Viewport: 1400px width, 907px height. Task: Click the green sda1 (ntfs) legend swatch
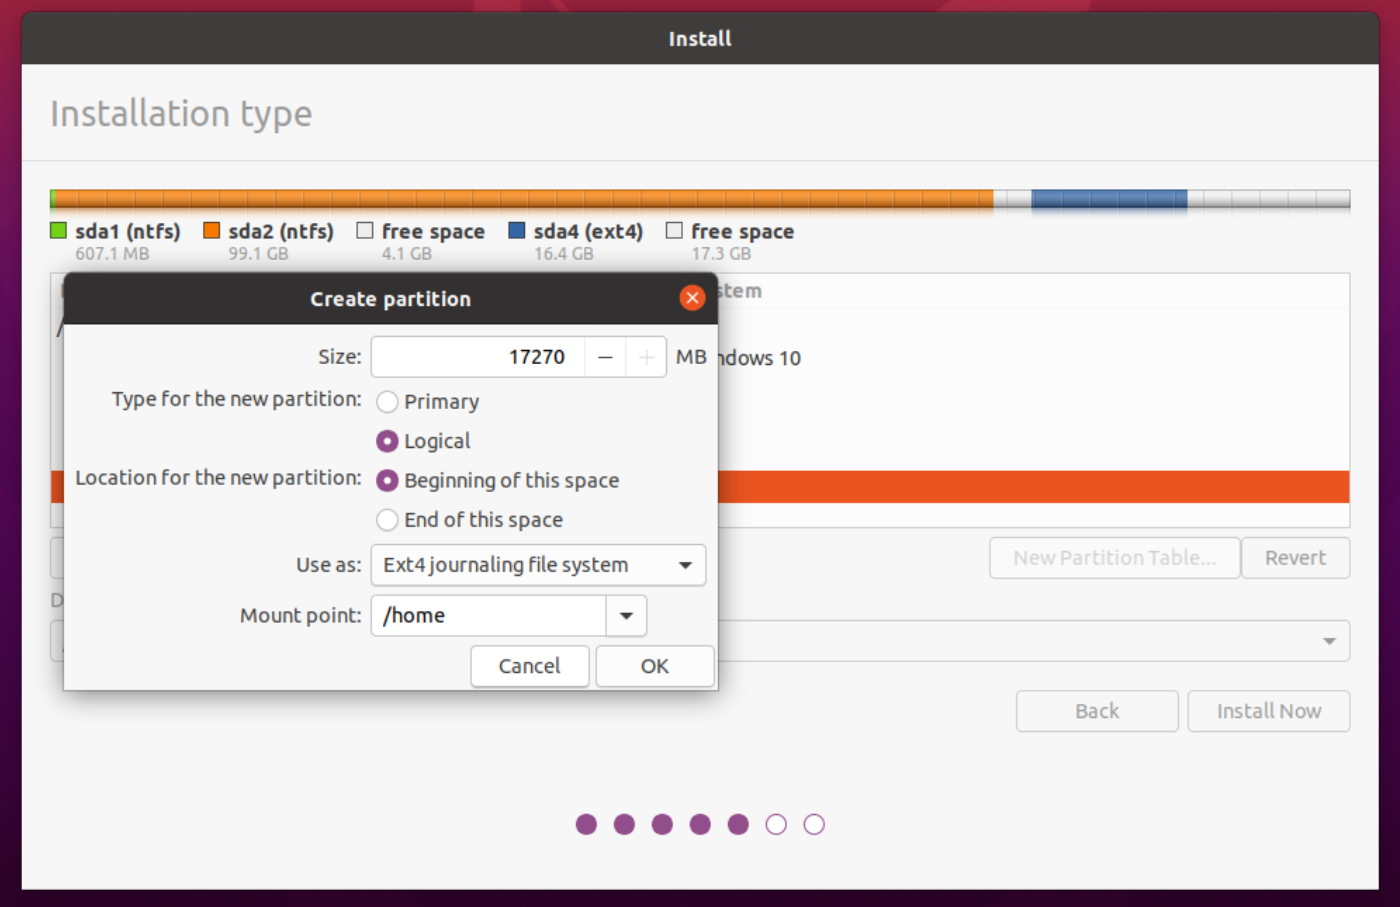click(x=58, y=231)
